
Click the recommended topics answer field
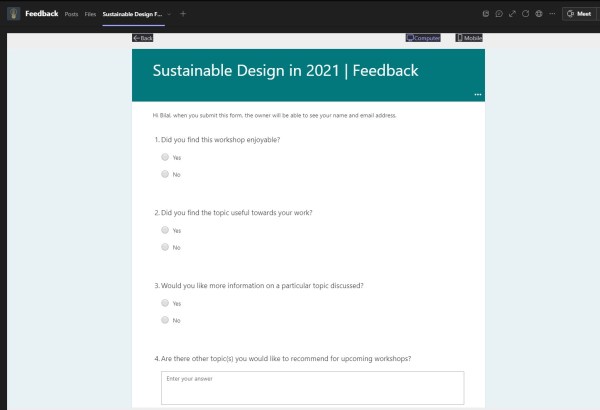click(x=312, y=387)
